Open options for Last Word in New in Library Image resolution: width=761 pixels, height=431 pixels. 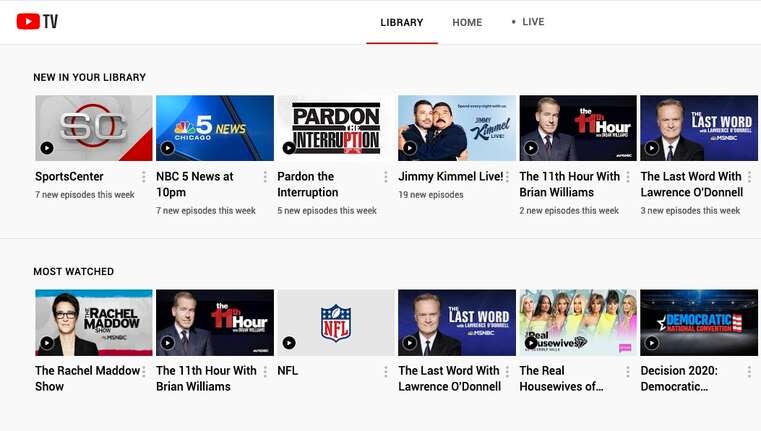[749, 177]
